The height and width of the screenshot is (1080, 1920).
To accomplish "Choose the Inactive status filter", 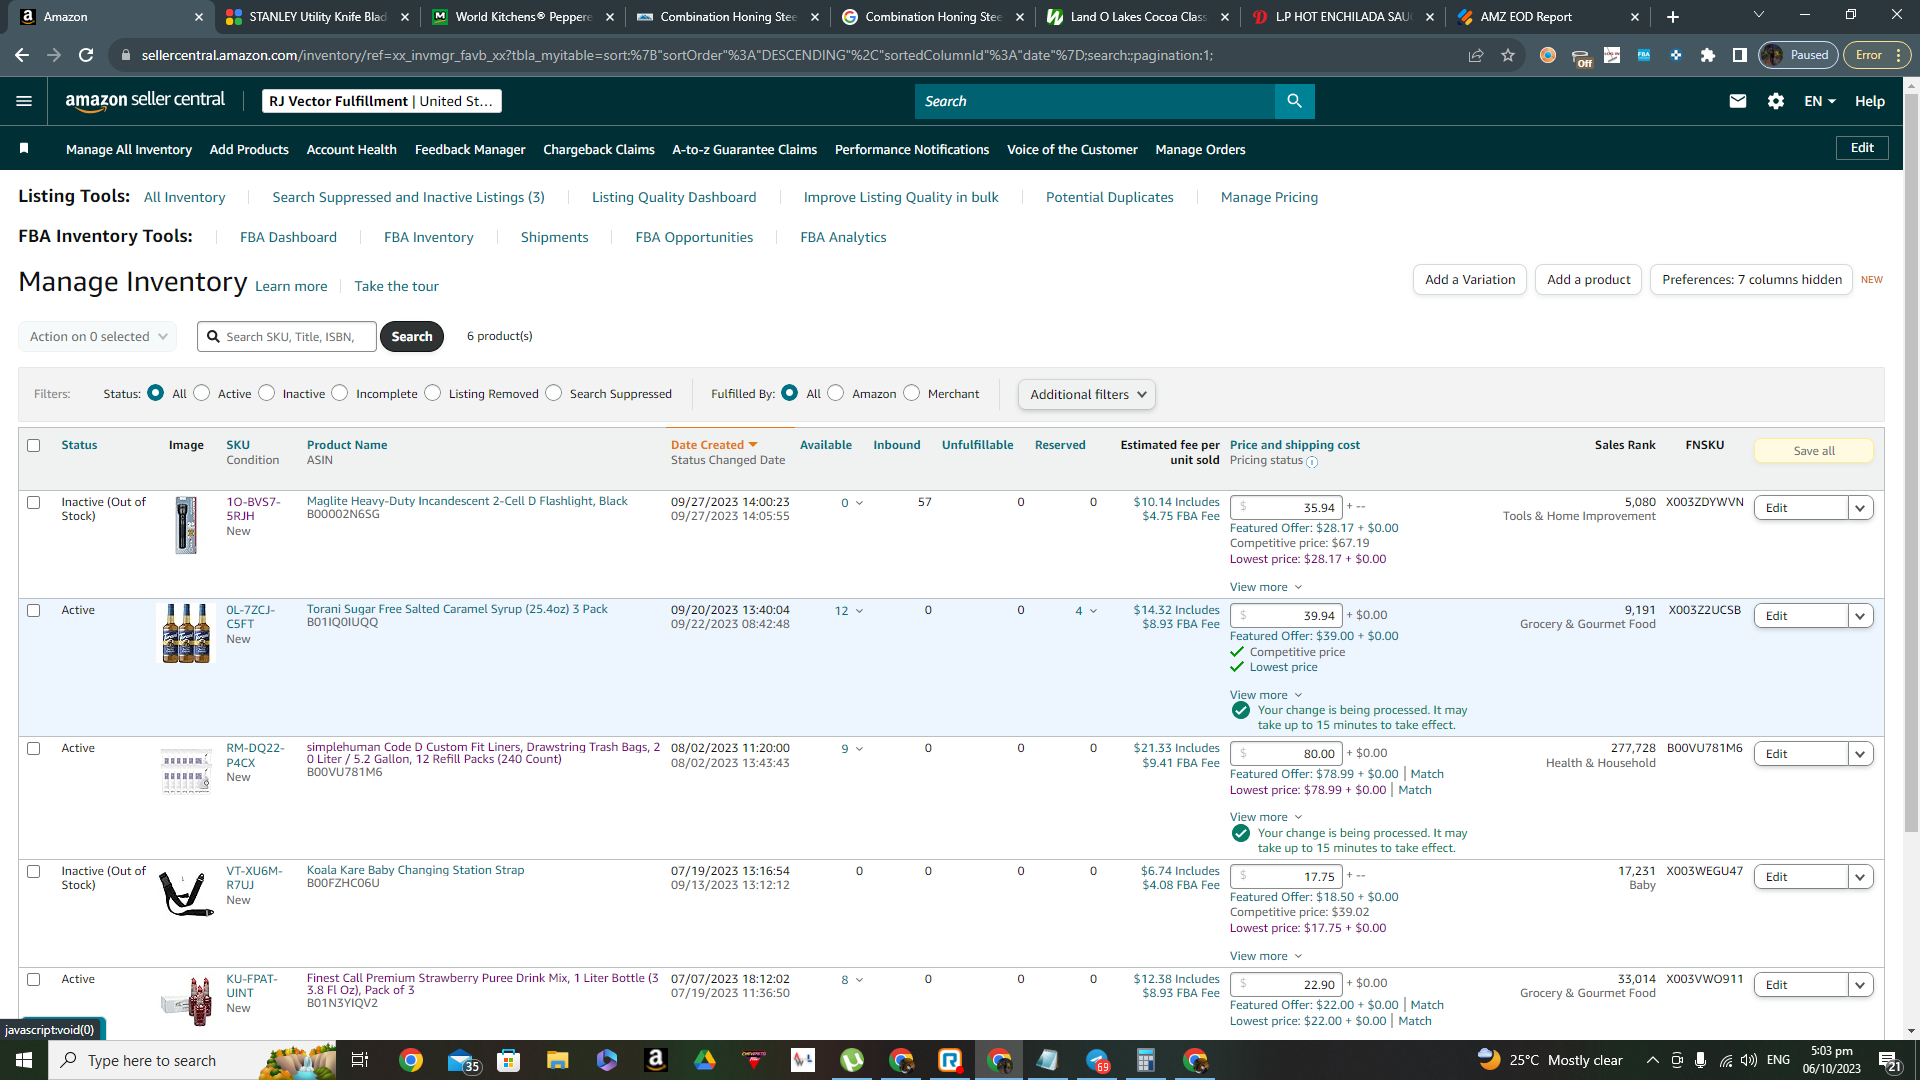I will click(x=267, y=393).
